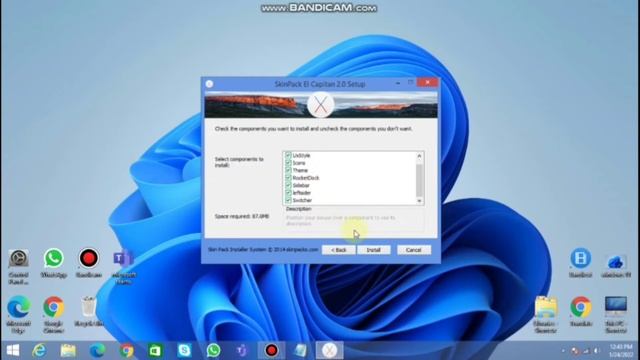This screenshot has height=360, width=640.
Task: Open Microsoft Edge from the taskbar
Action: [97, 350]
